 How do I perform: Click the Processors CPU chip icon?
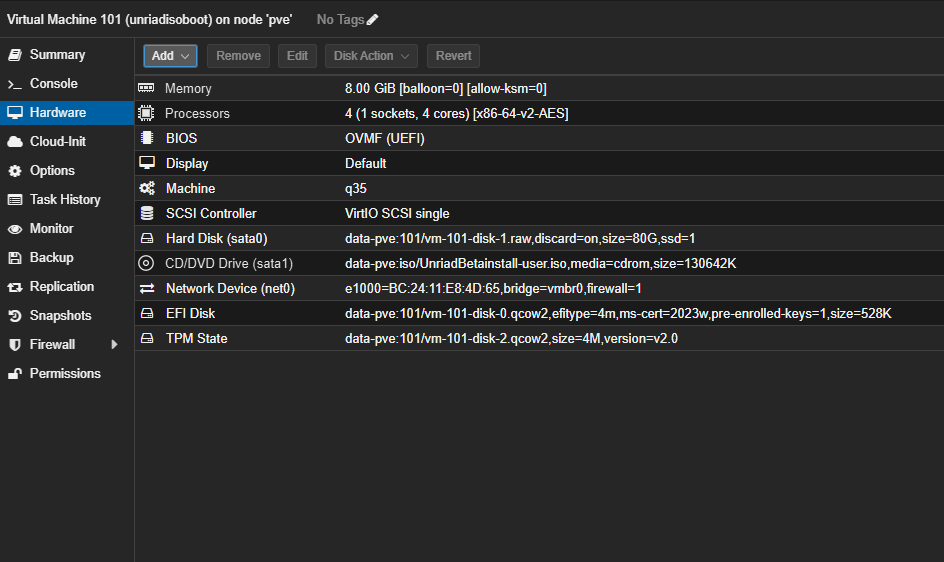(x=146, y=113)
